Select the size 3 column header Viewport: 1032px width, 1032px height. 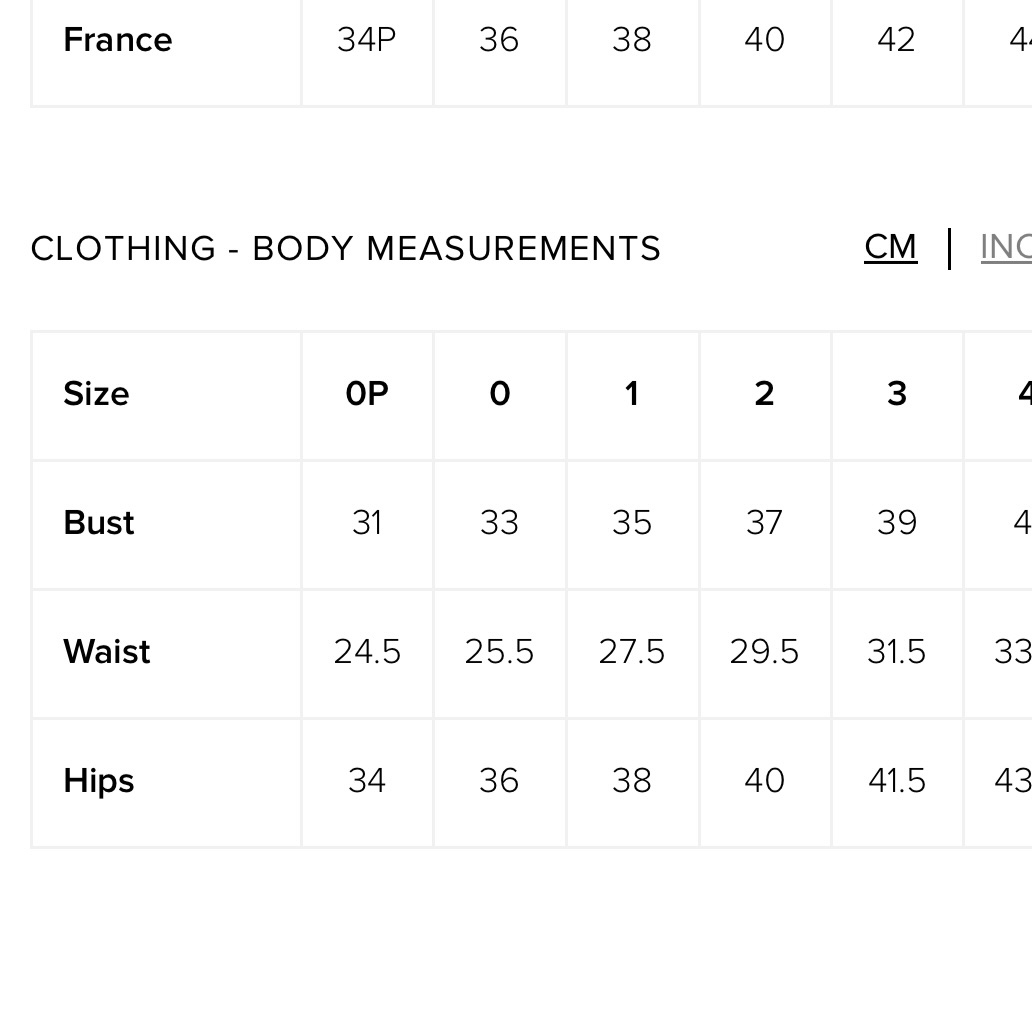897,394
